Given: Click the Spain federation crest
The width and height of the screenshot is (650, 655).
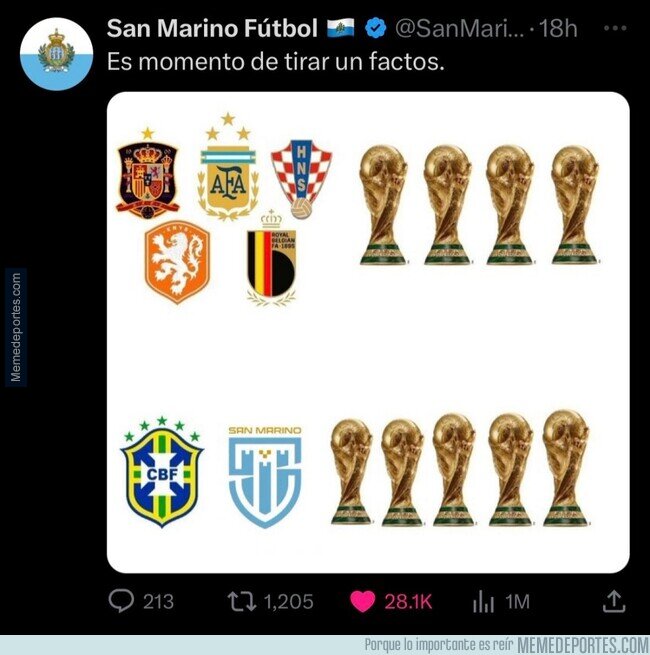Looking at the screenshot, I should [x=147, y=173].
